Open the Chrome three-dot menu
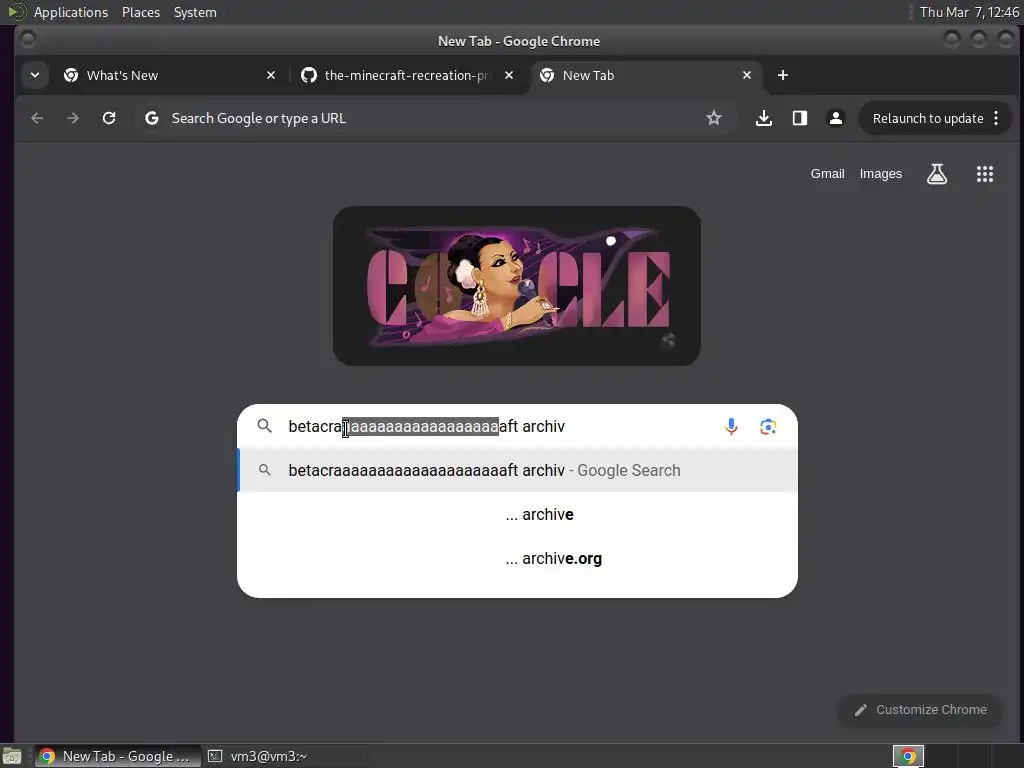Screen dimensions: 1024x768 point(996,118)
